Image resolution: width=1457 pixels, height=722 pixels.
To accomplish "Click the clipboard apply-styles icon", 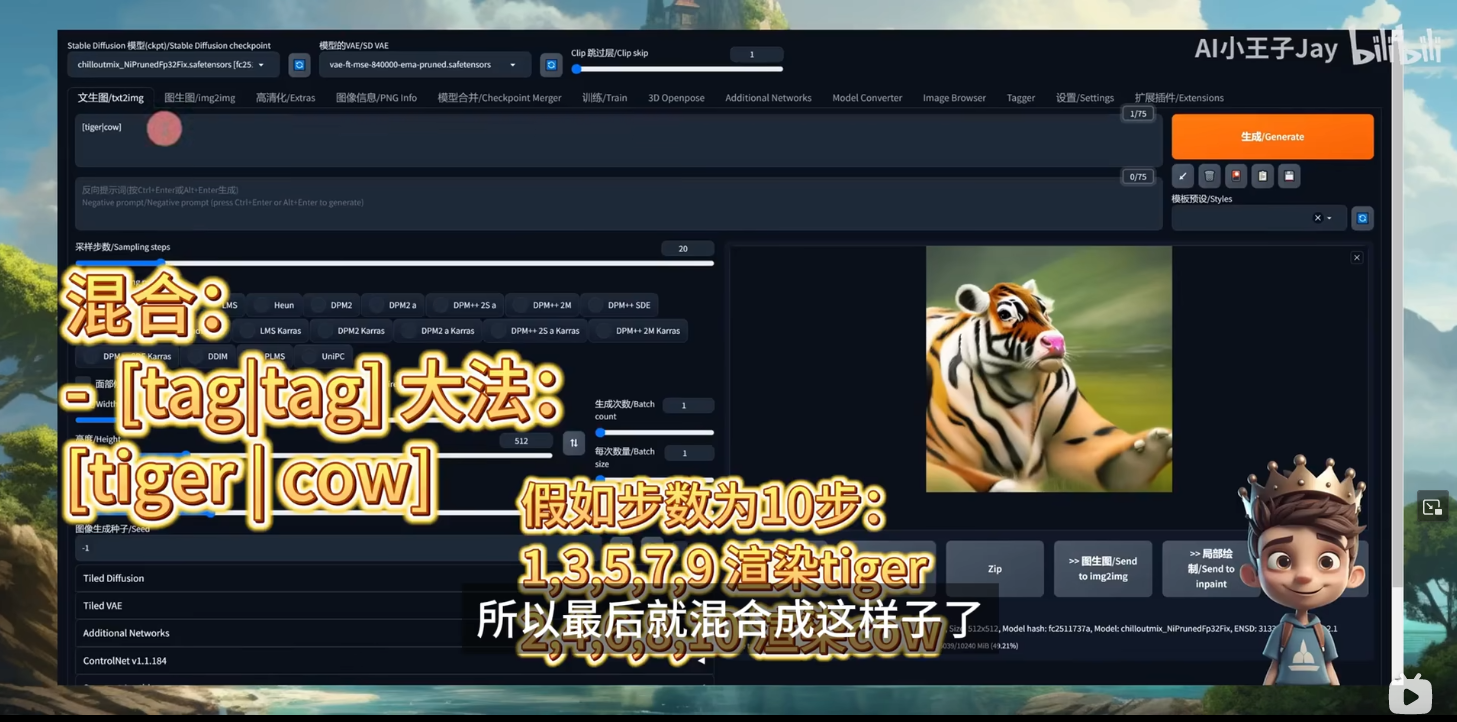I will coord(1262,176).
